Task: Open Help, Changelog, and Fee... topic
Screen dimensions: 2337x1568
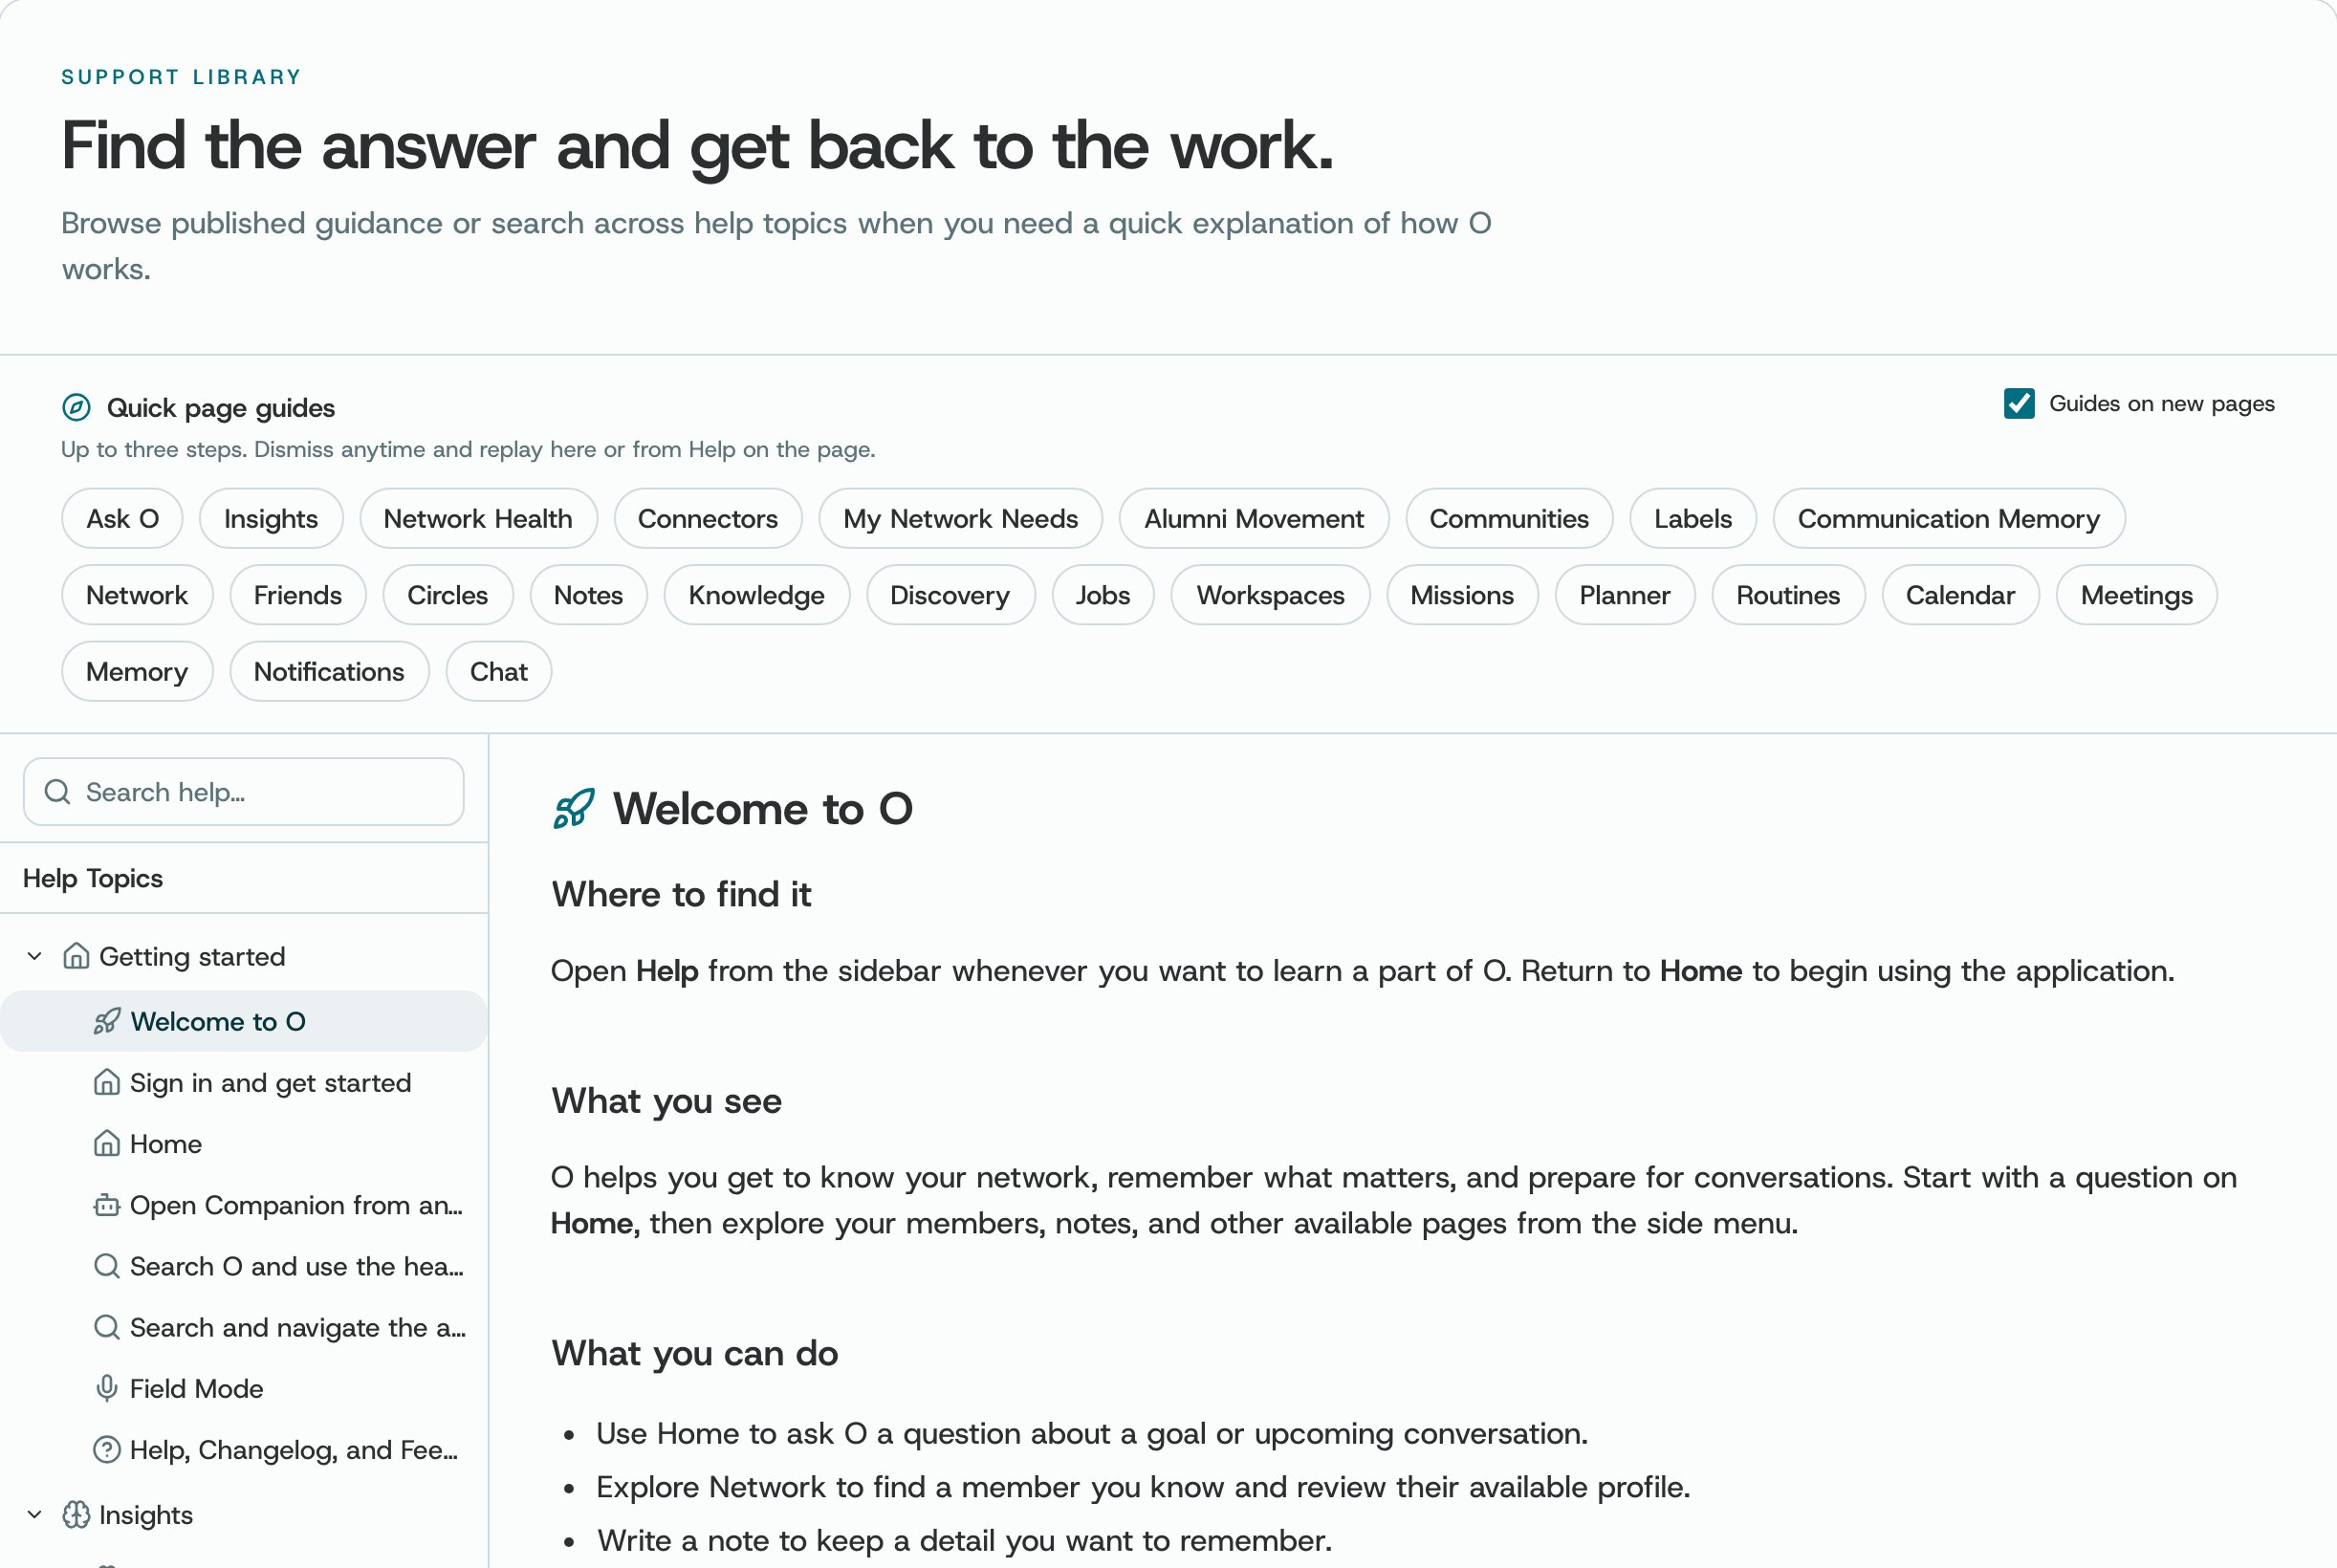Action: pyautogui.click(x=244, y=1450)
